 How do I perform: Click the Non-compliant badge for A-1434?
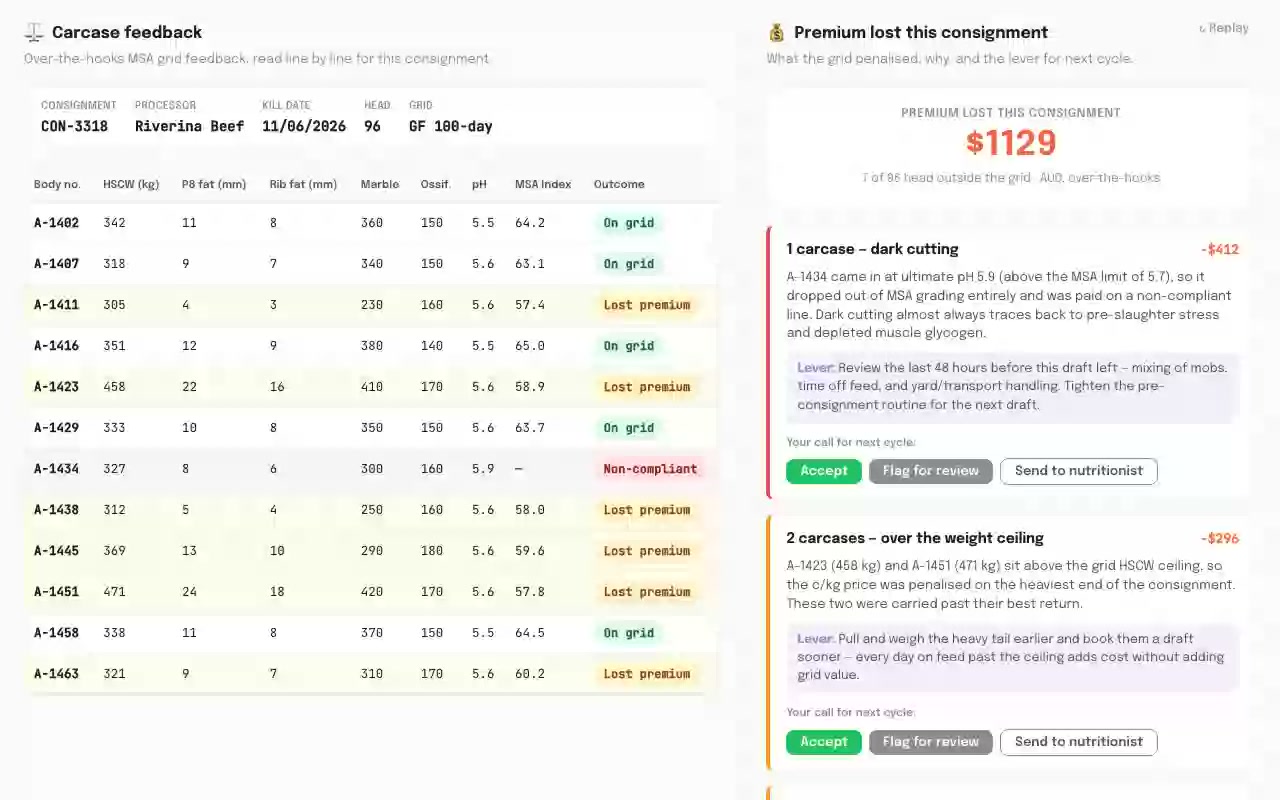pyautogui.click(x=650, y=469)
